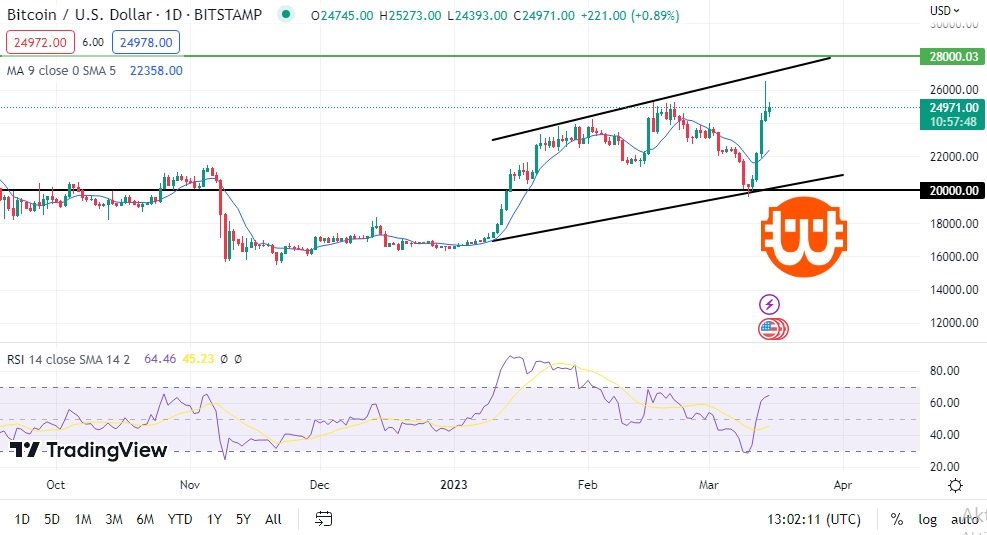Click the Dec label on time axis

coord(320,485)
